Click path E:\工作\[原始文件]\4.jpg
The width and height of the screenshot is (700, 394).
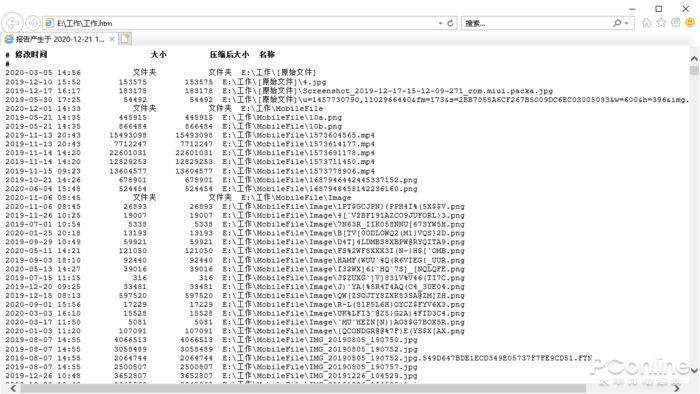274,82
